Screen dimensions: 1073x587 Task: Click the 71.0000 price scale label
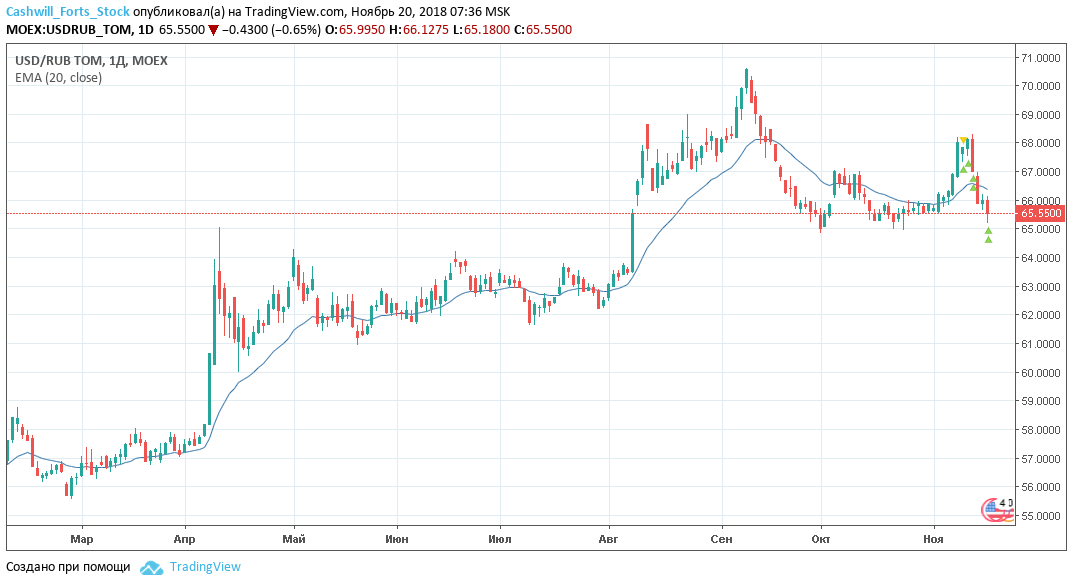1042,58
